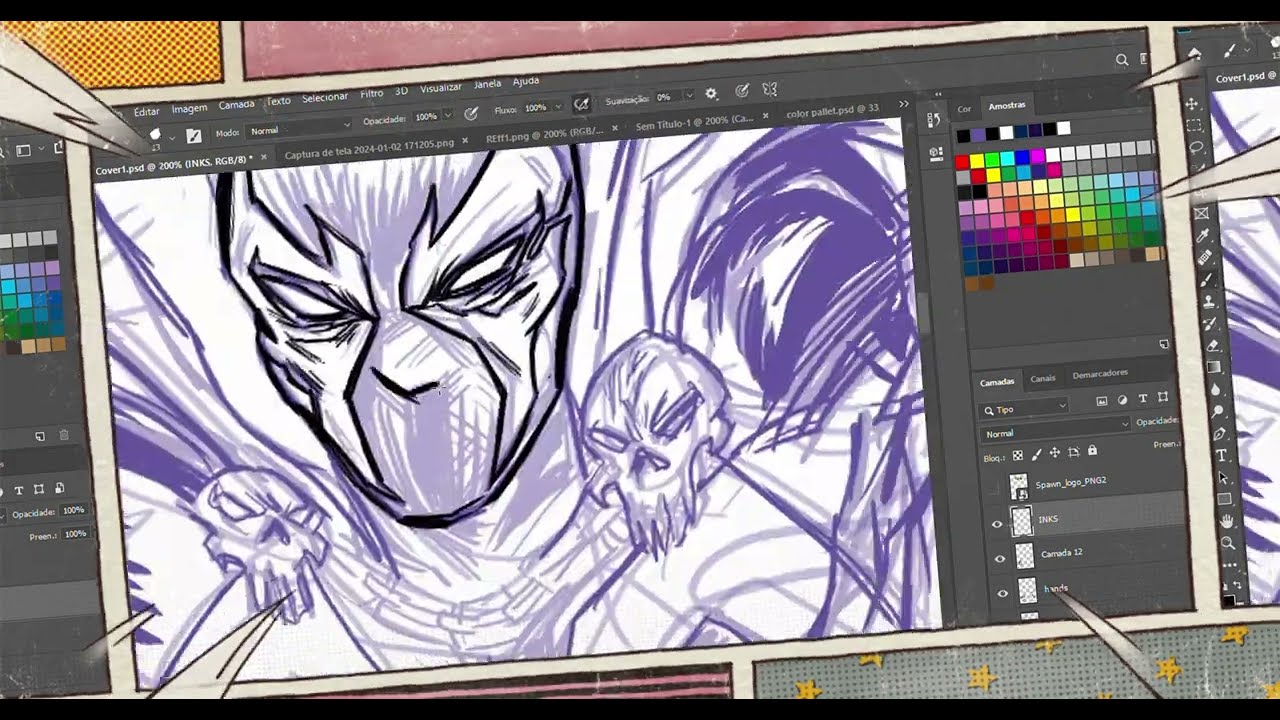Open the History panel icon
Image resolution: width=1280 pixels, height=720 pixels.
[934, 119]
